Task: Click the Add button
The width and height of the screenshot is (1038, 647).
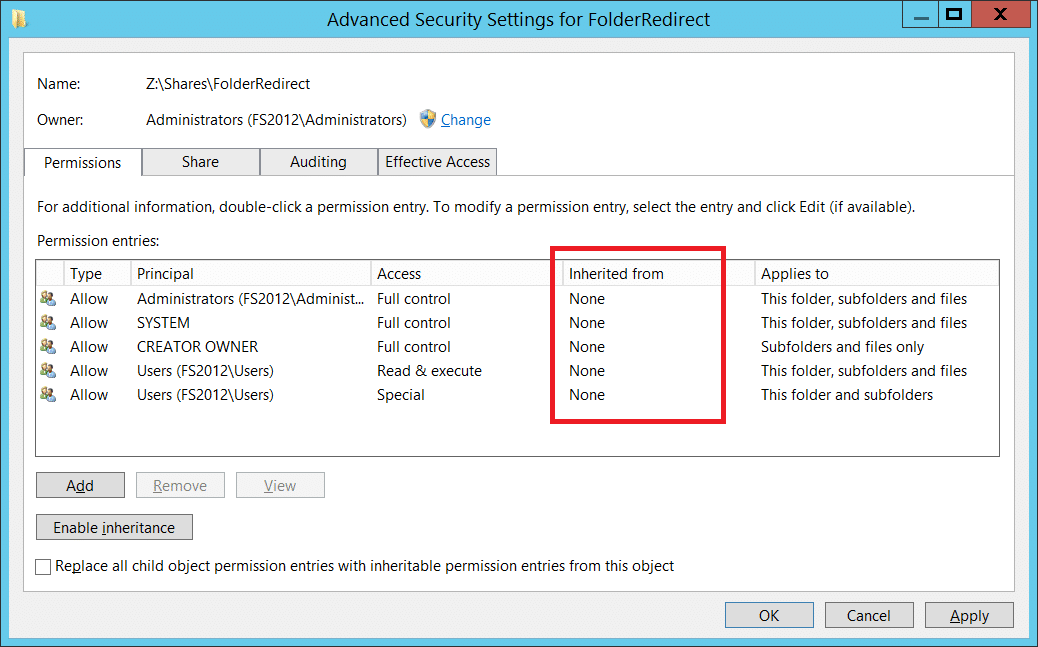Action: click(80, 485)
